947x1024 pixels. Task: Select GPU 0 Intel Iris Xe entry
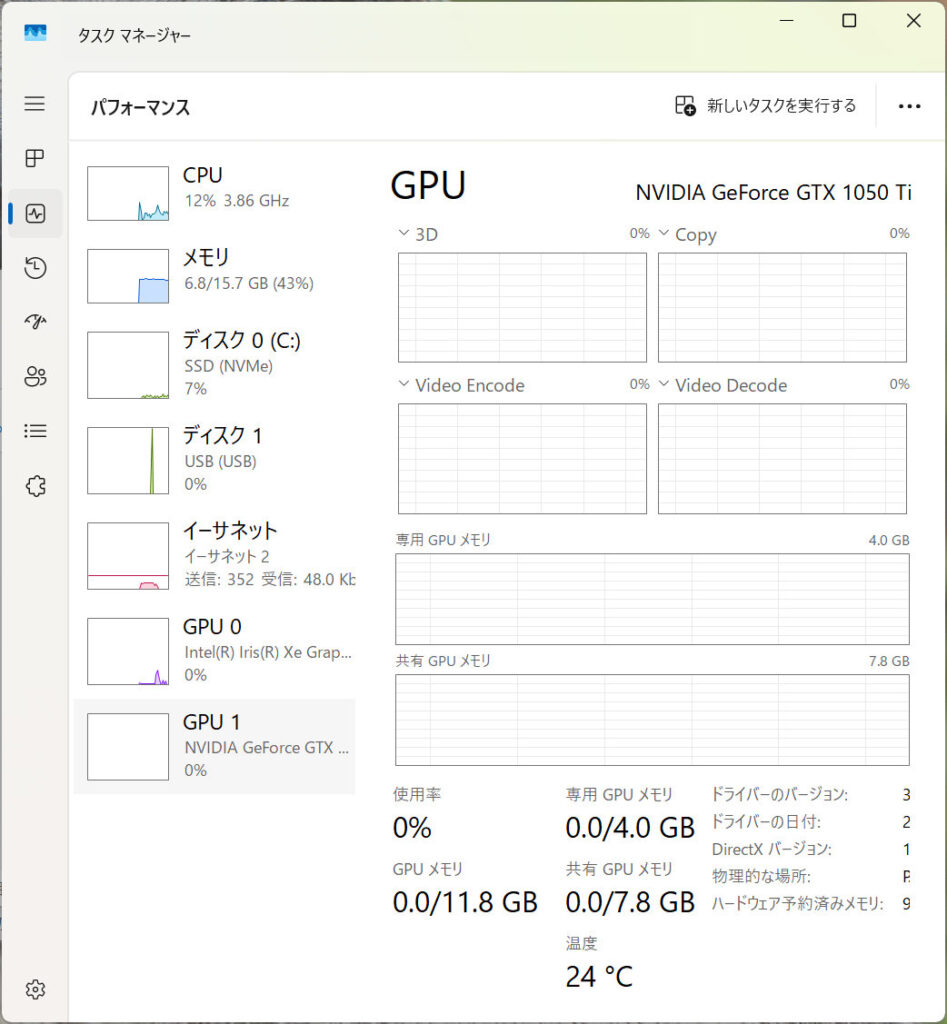[215, 650]
